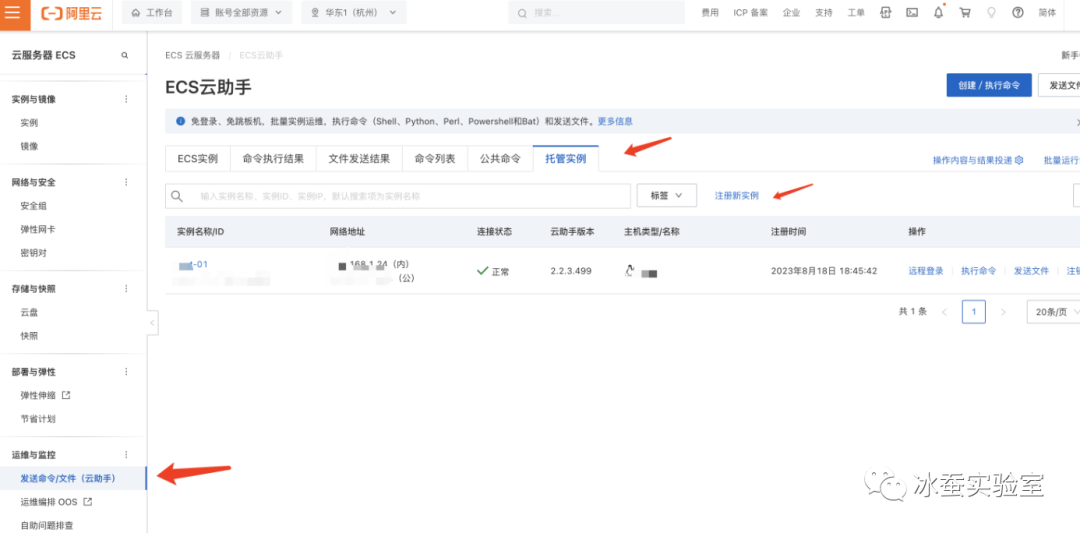The image size is (1080, 533).
Task: Open the 更多信息 link
Action: tap(615, 121)
